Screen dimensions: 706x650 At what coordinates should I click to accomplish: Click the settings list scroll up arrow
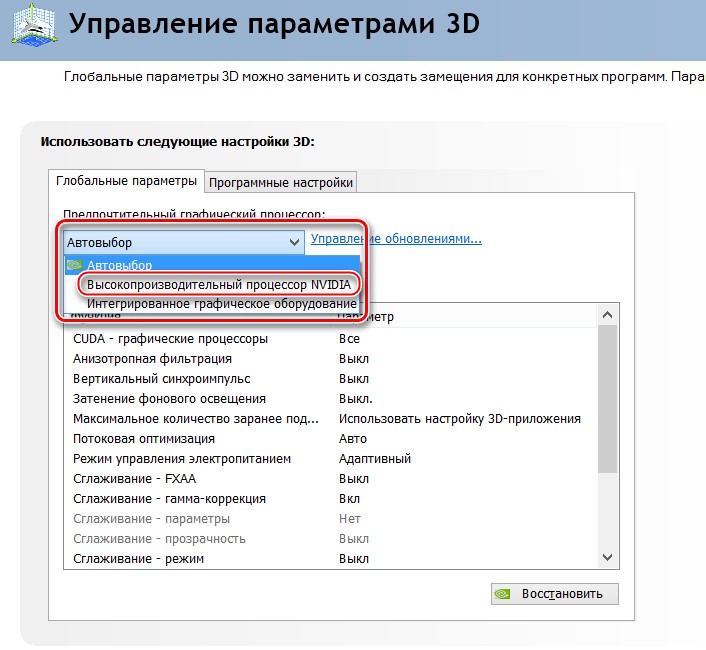point(607,315)
